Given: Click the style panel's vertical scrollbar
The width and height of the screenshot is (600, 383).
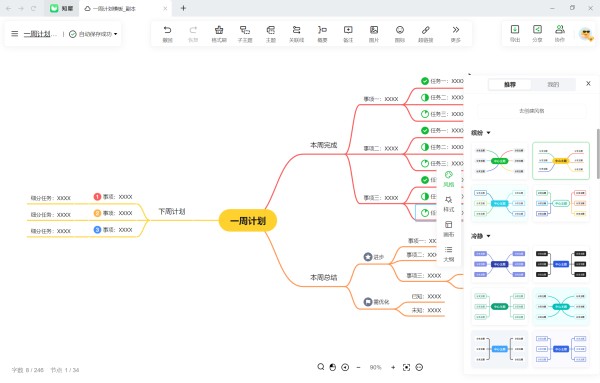Looking at the screenshot, I should [598, 154].
